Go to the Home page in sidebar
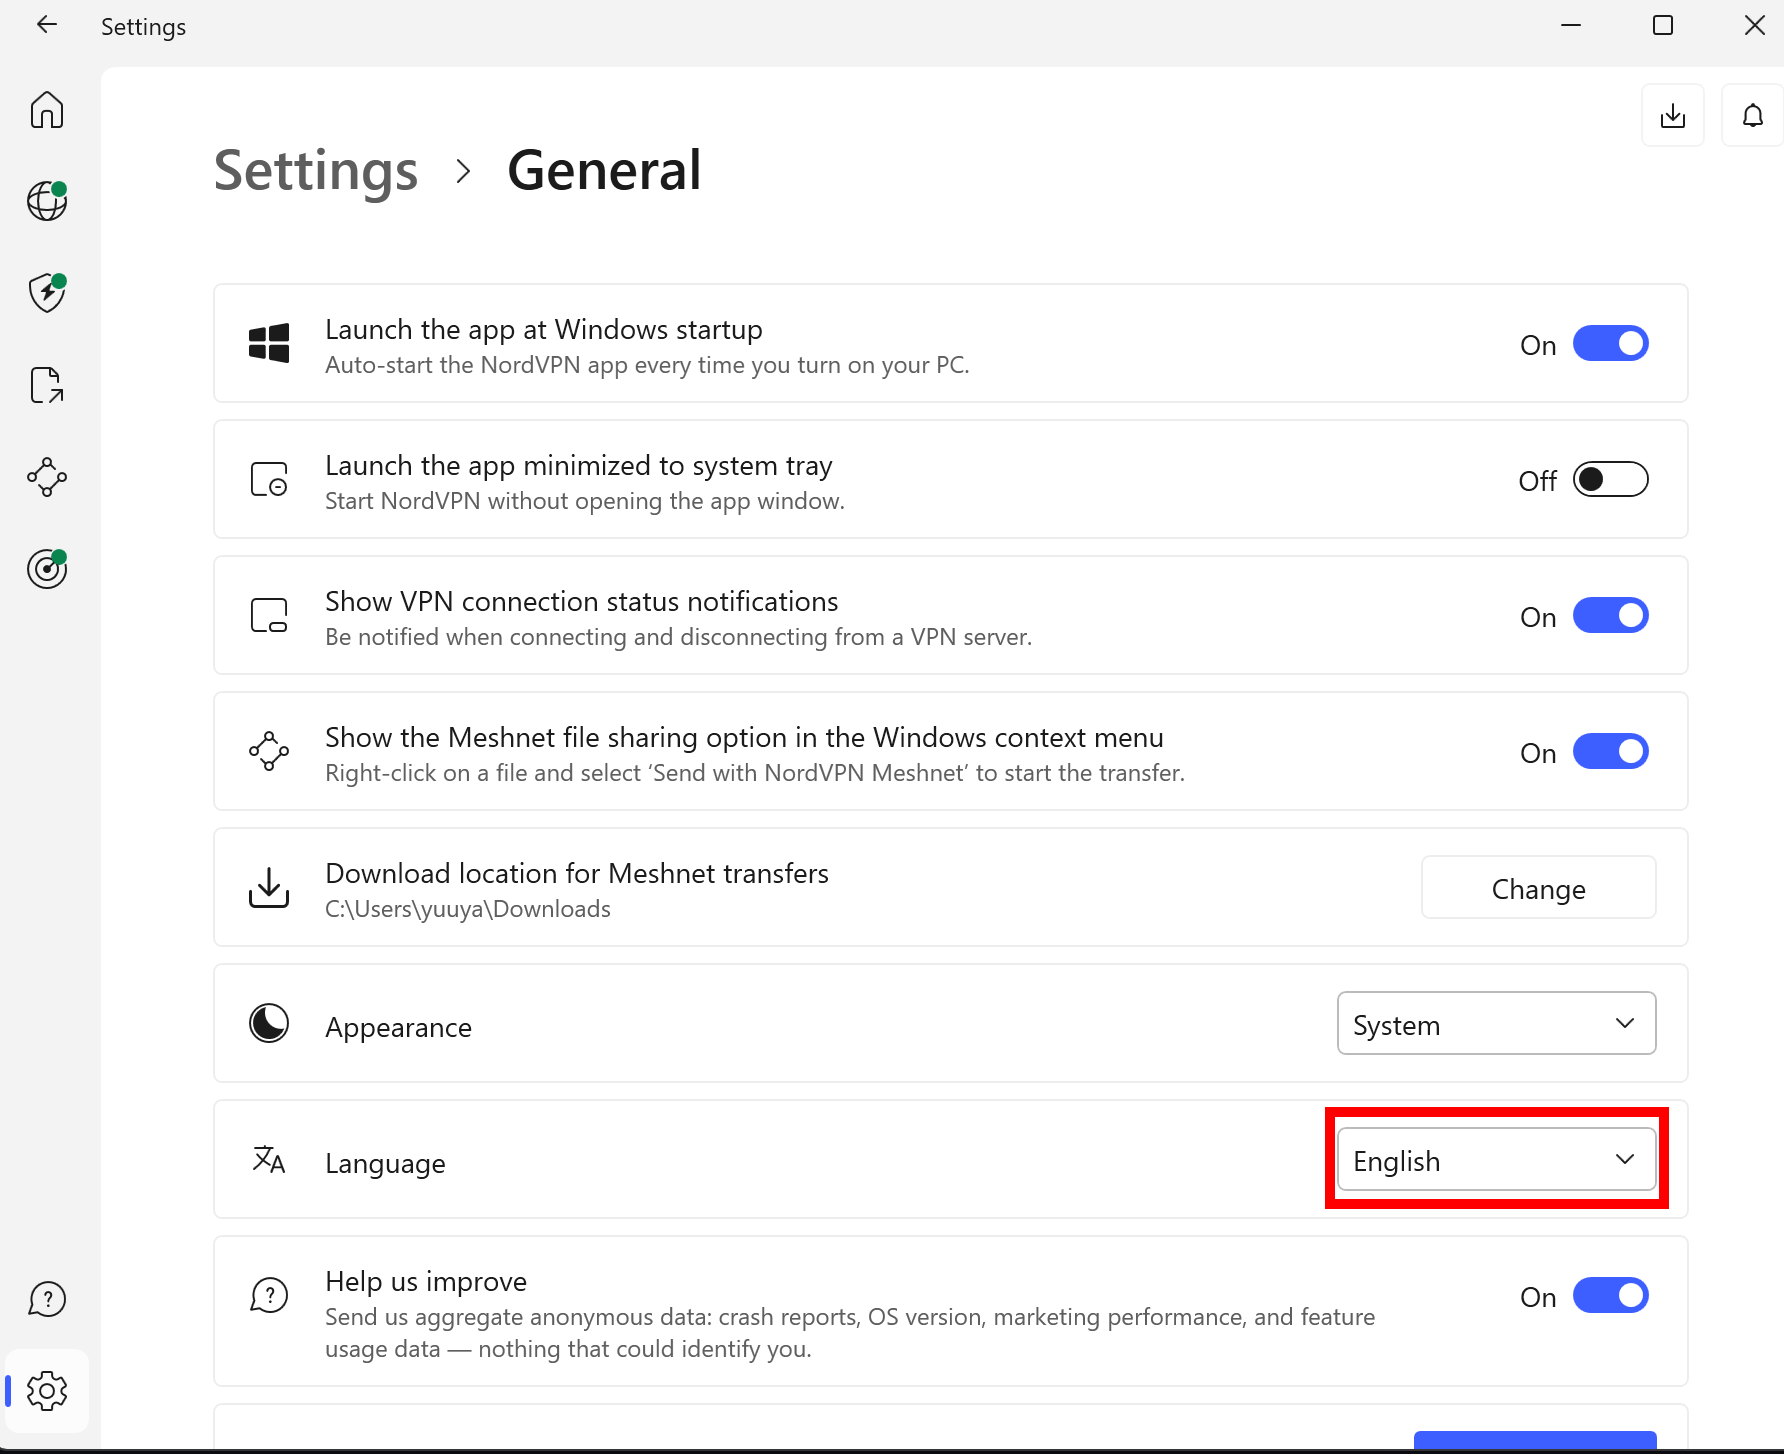This screenshot has width=1784, height=1454. (x=47, y=110)
